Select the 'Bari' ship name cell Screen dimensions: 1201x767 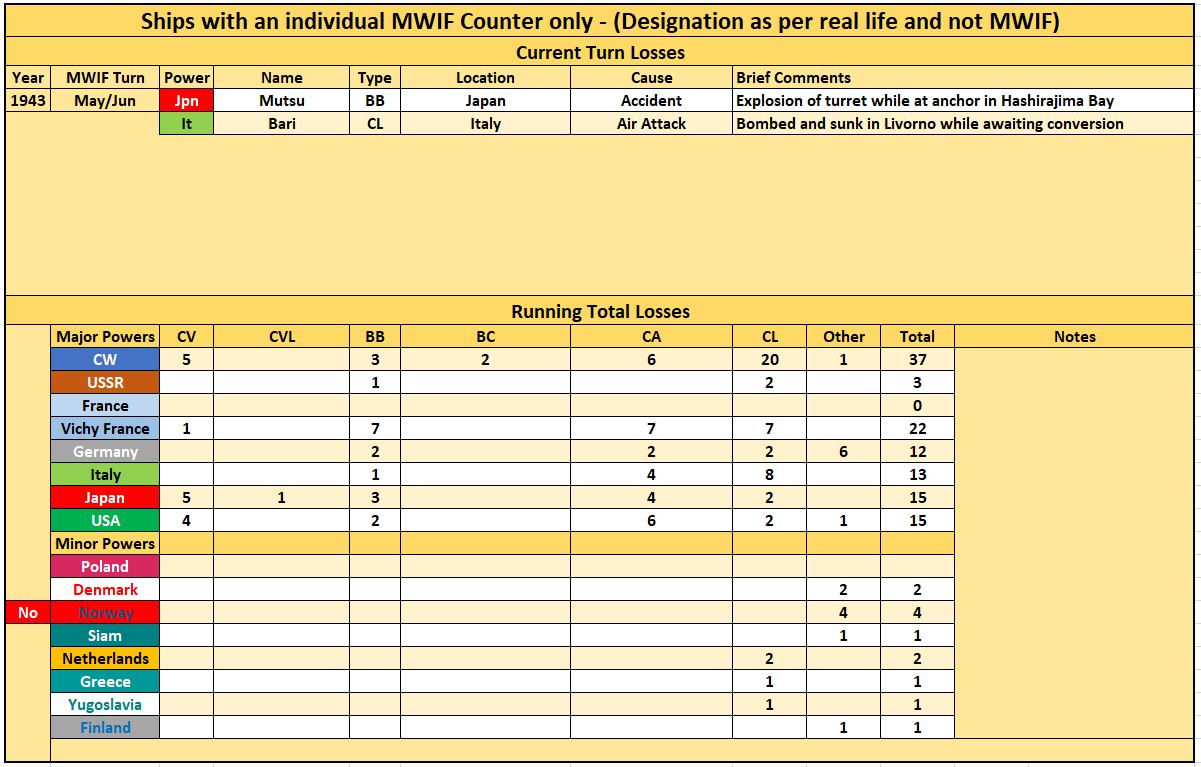(281, 124)
